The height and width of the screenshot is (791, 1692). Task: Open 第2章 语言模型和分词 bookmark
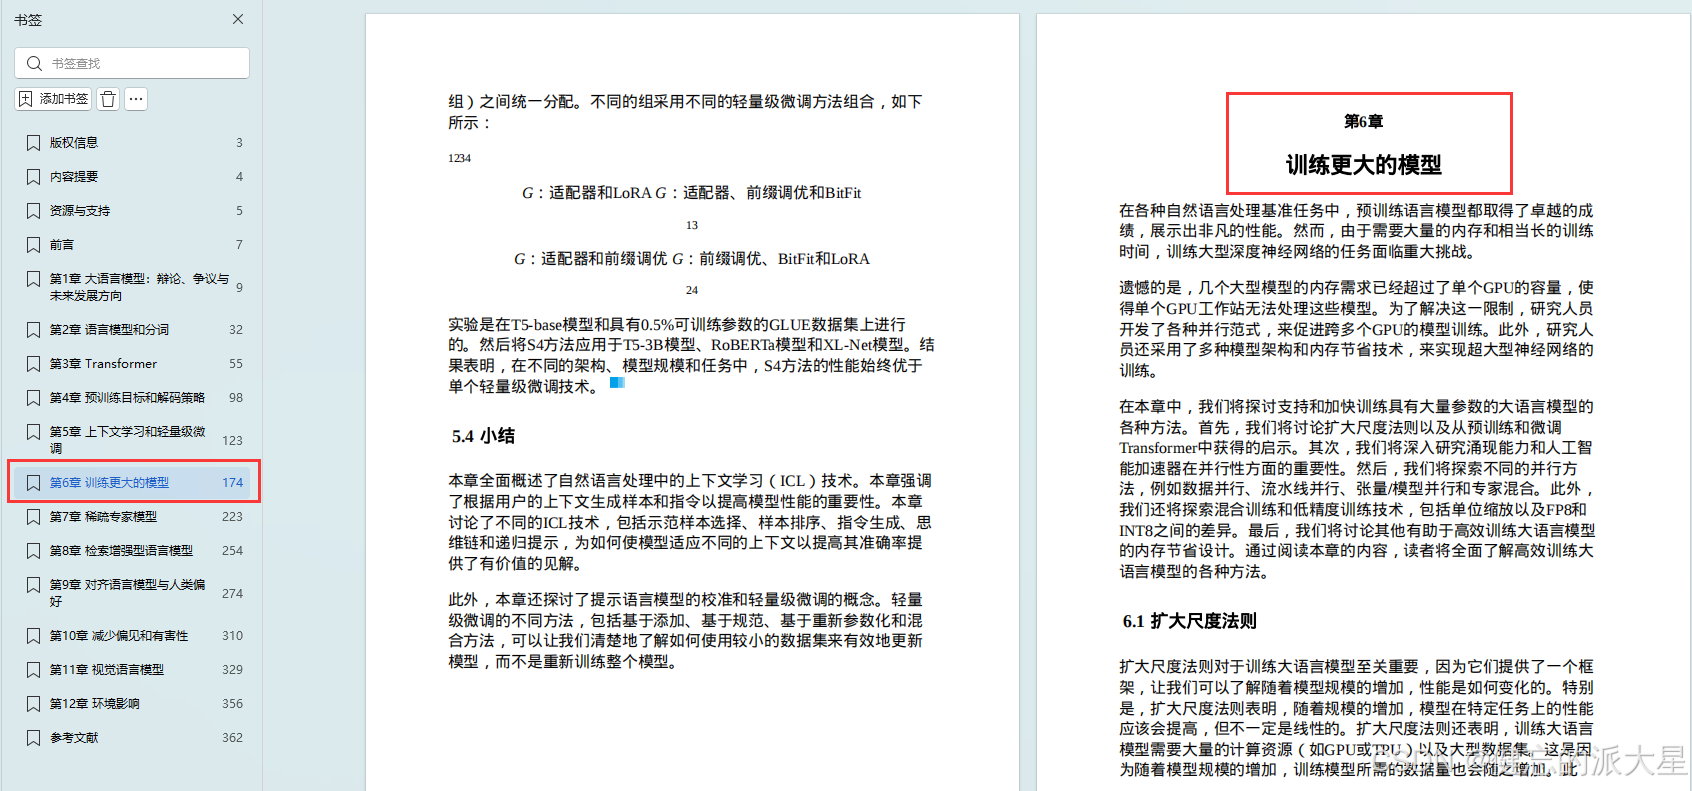109,330
